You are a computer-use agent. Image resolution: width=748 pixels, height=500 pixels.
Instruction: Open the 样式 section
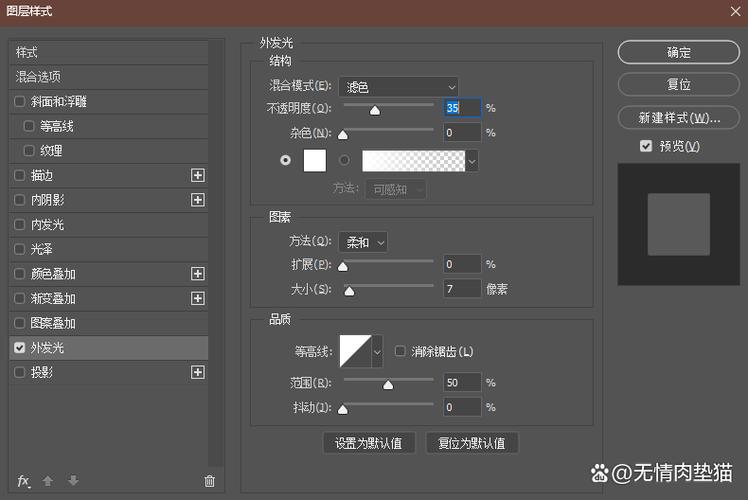109,52
